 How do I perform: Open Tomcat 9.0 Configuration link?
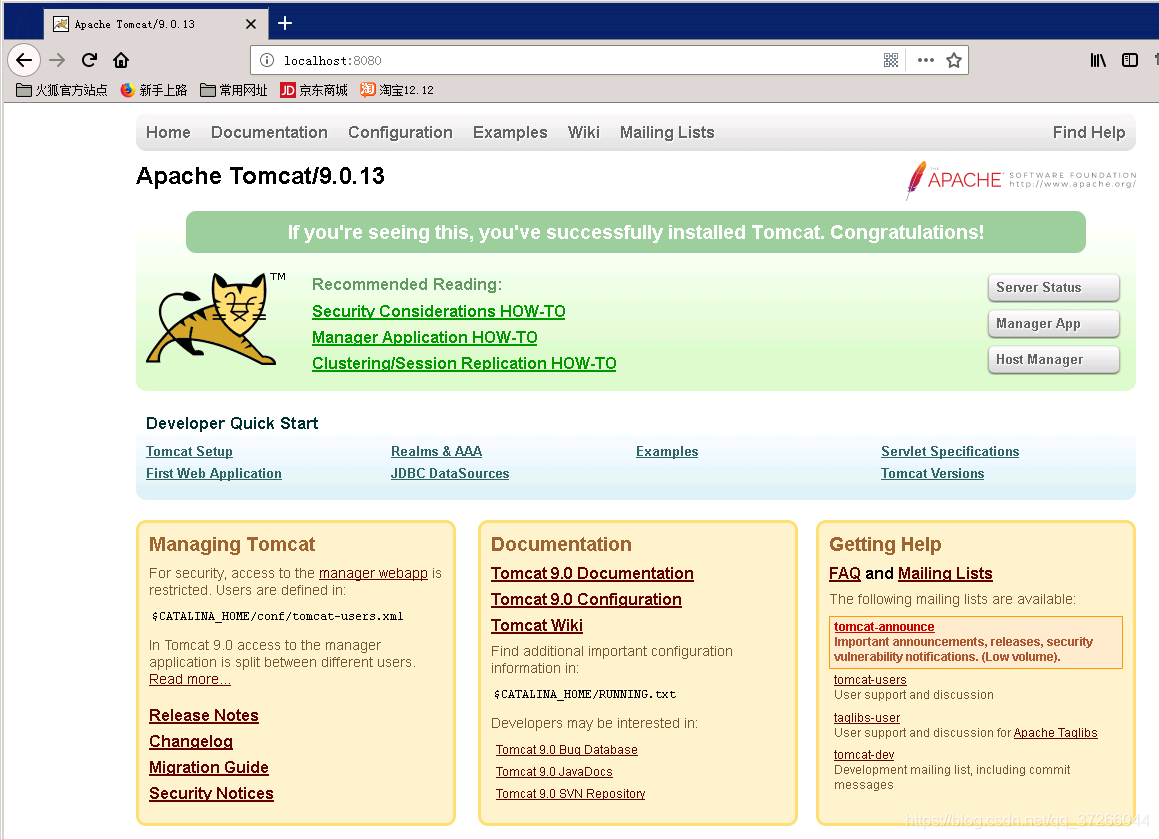[x=586, y=599]
